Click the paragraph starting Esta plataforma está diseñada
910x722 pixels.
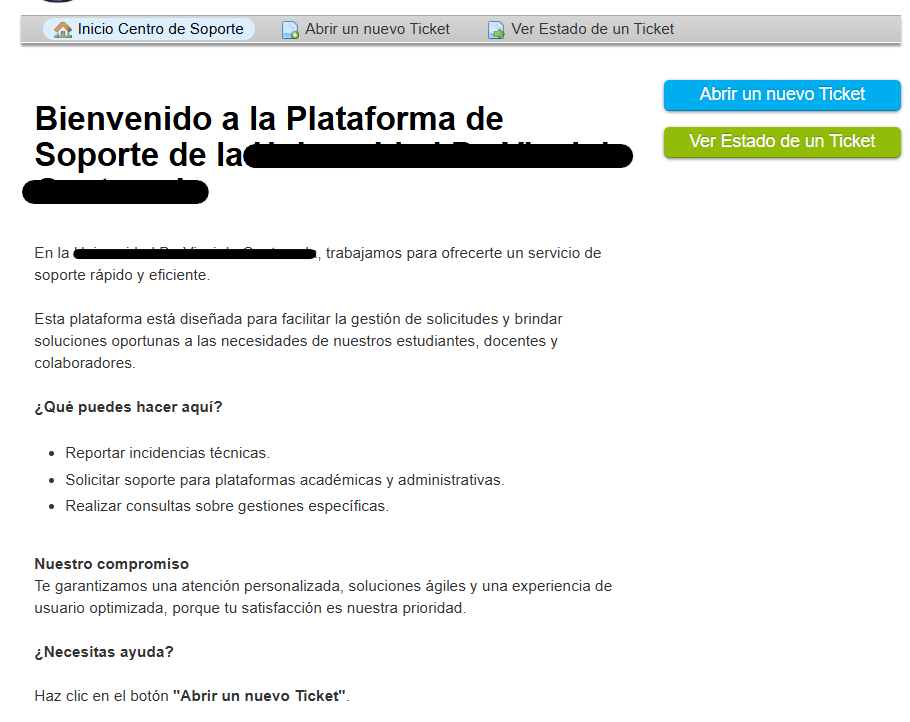click(298, 341)
